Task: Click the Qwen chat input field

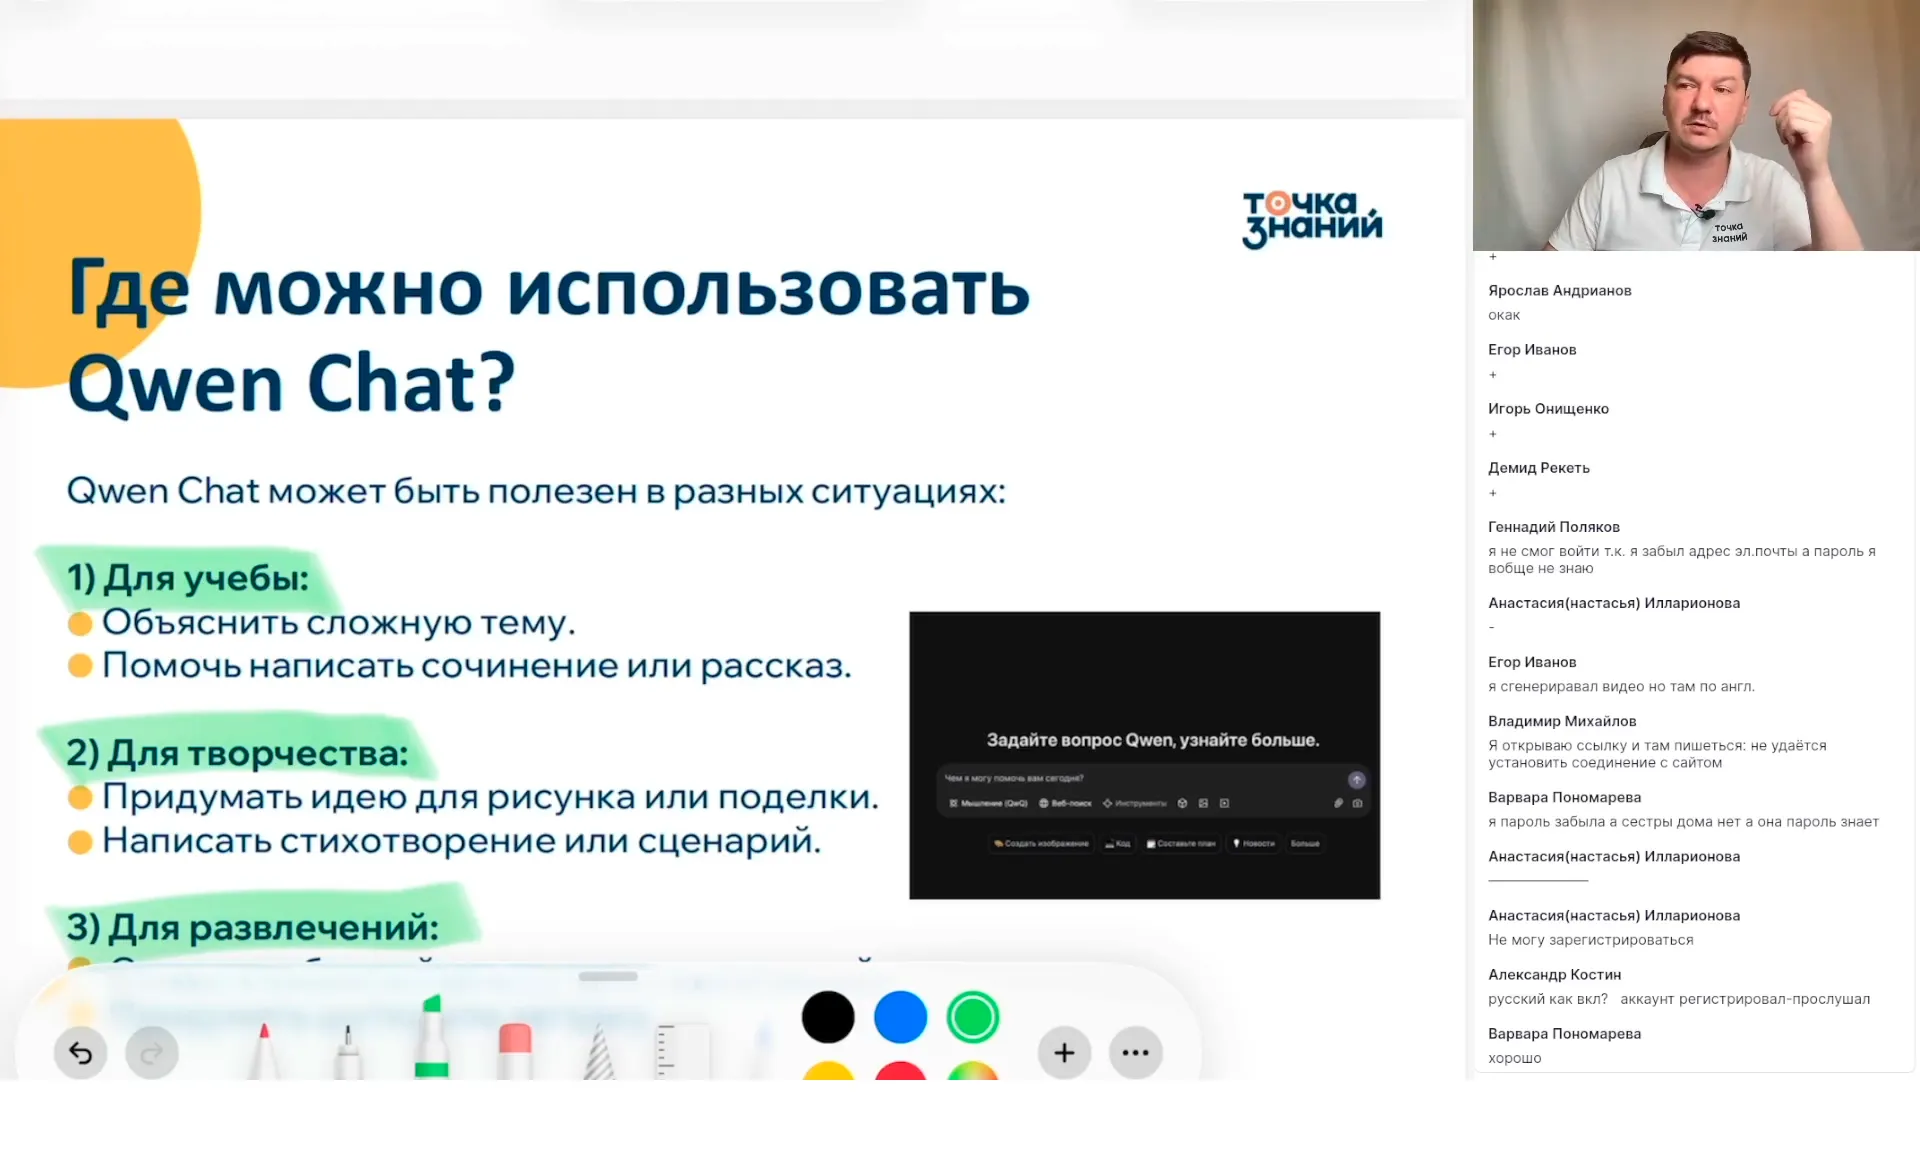Action: coord(1050,778)
